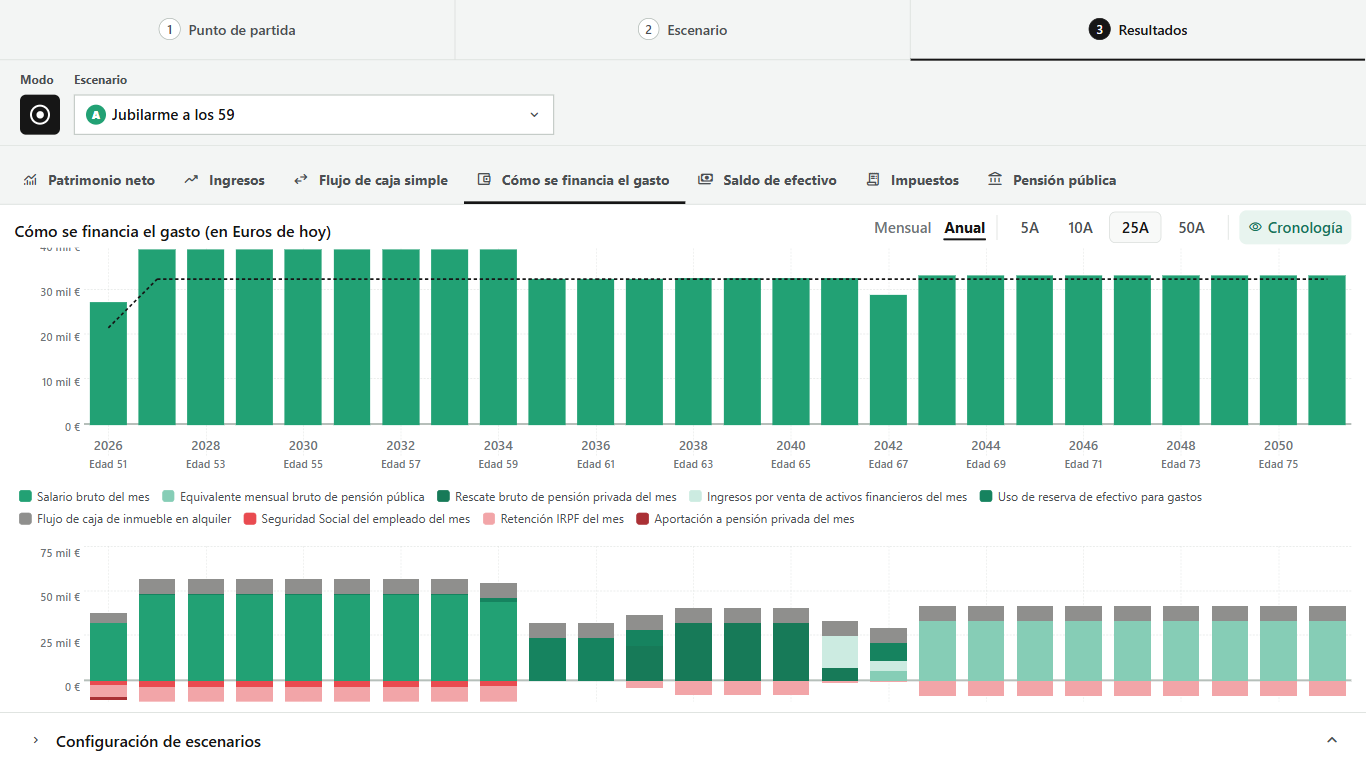This screenshot has width=1366, height=768.
Task: Click the eye icon beside Cronología
Action: [x=1255, y=228]
